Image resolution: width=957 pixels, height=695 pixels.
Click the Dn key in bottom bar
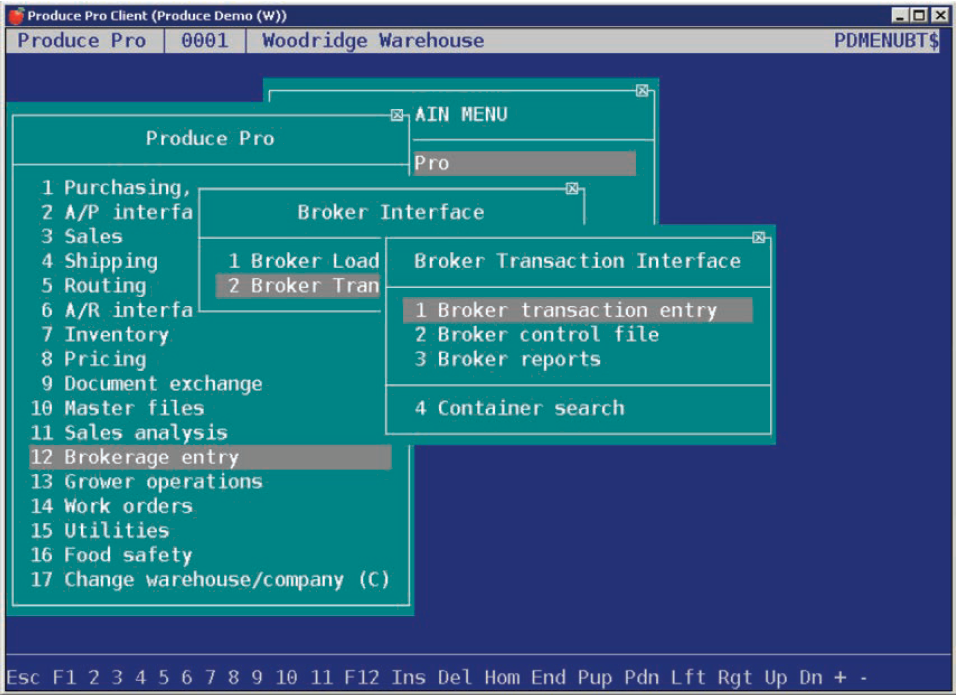(811, 677)
